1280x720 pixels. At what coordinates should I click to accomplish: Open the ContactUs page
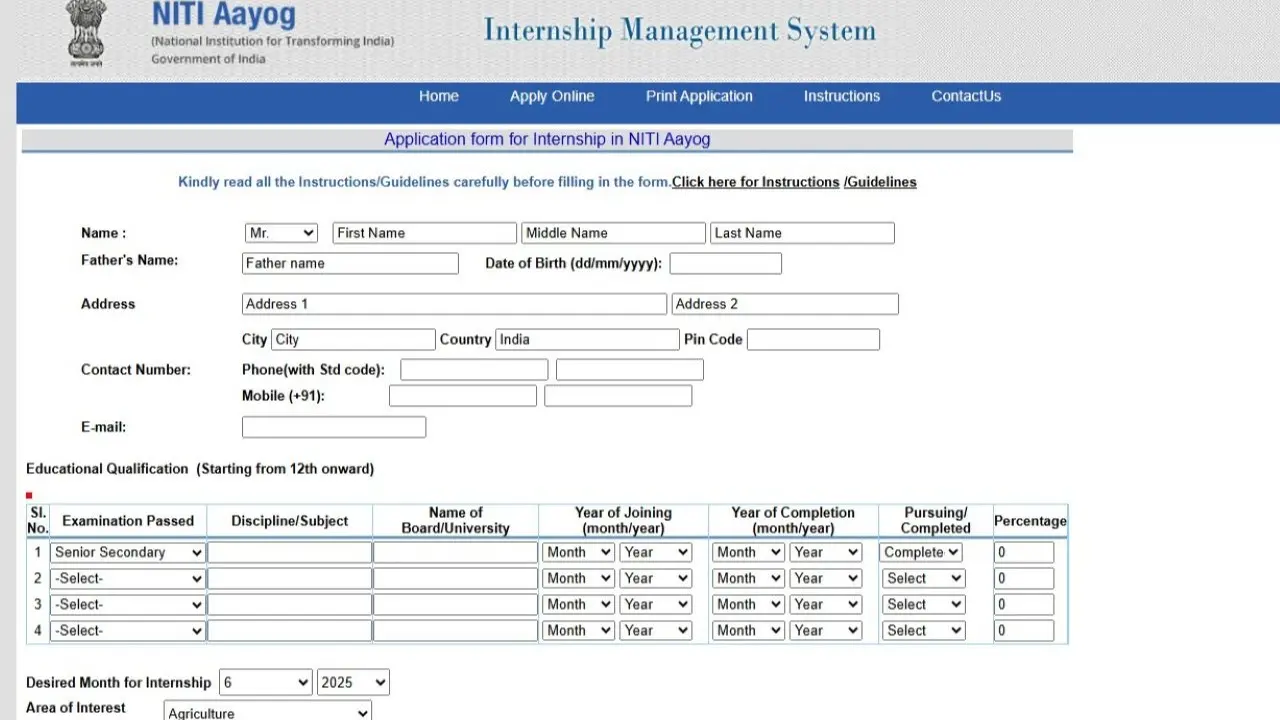[966, 96]
